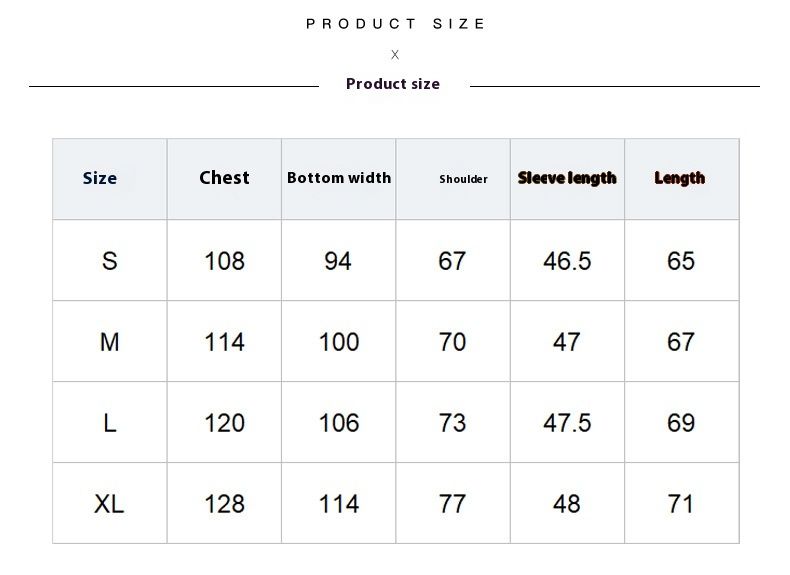The image size is (790, 575).
Task: Click the "Bottom width" column header
Action: [x=339, y=178]
